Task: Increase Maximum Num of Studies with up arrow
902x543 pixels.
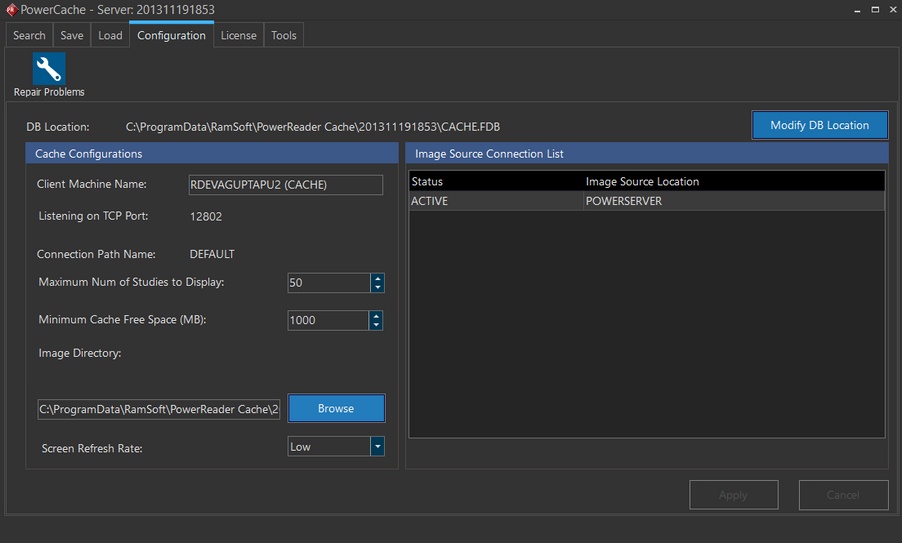Action: point(377,278)
